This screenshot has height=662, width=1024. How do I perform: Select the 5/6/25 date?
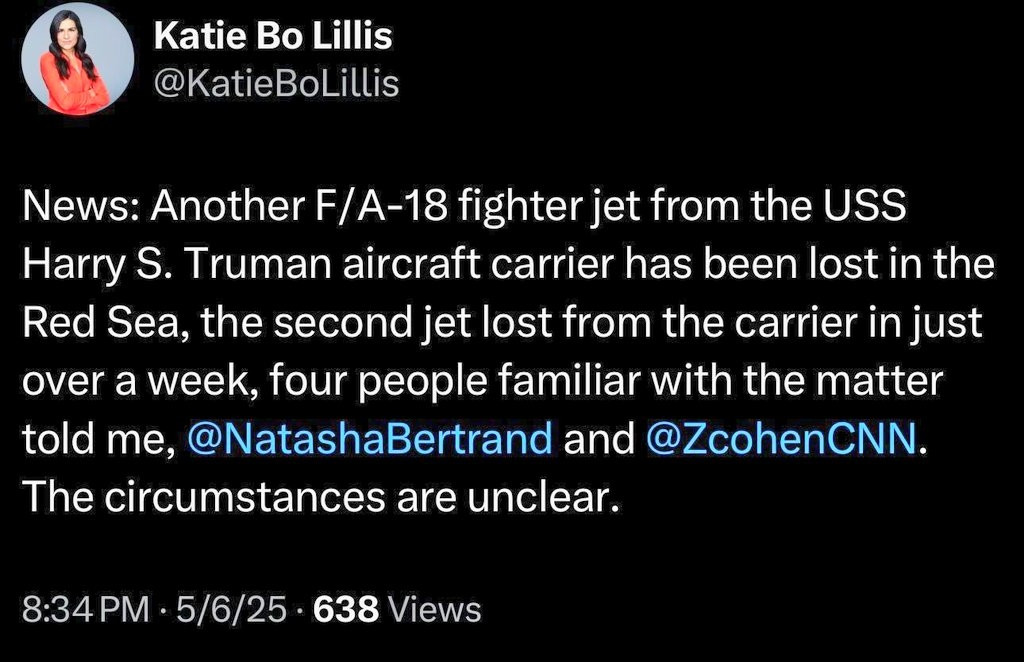(x=231, y=609)
